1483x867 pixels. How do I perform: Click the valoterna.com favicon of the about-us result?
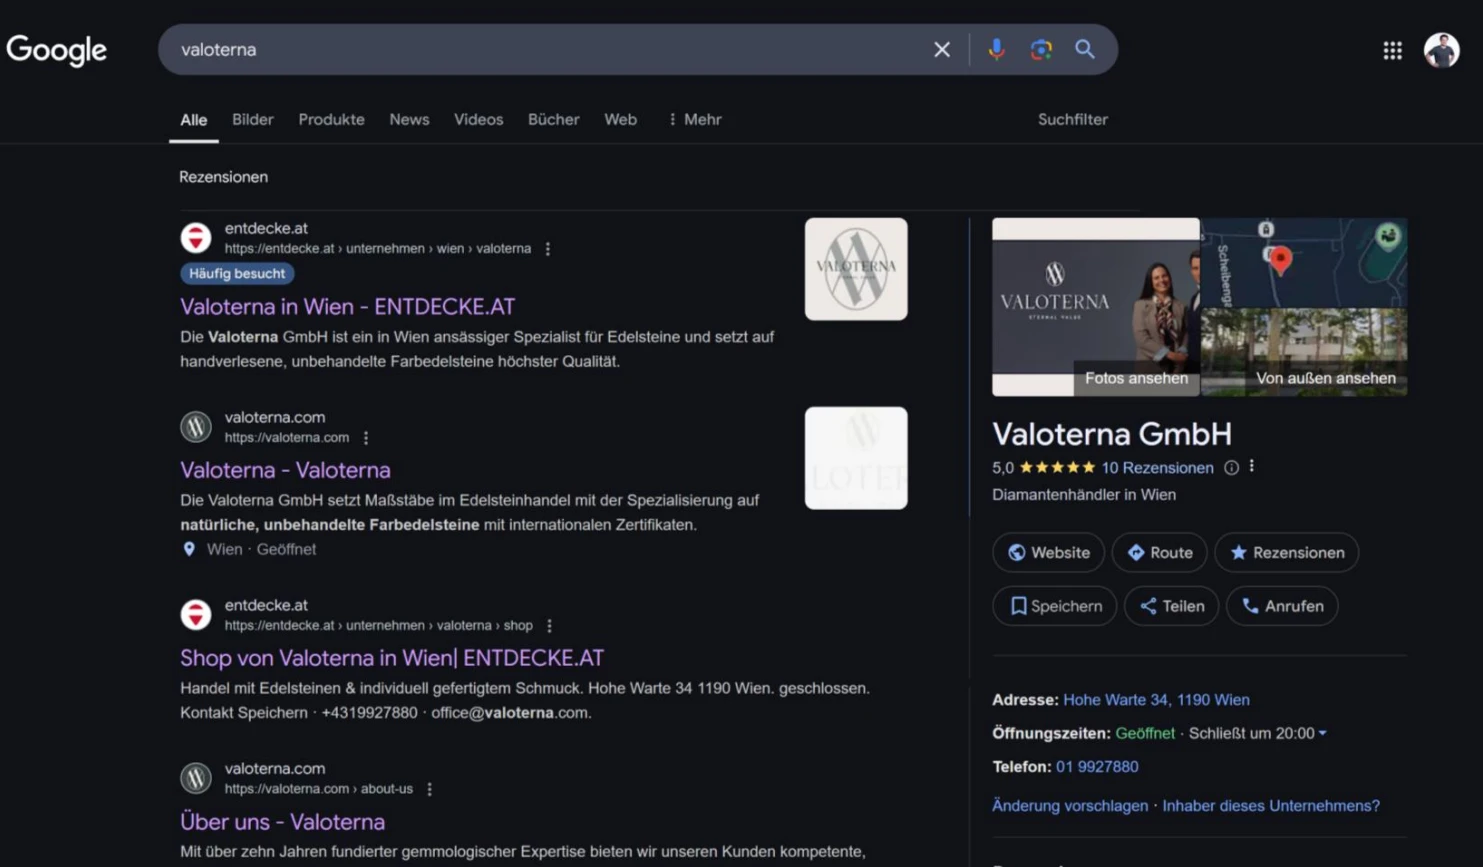coord(196,778)
